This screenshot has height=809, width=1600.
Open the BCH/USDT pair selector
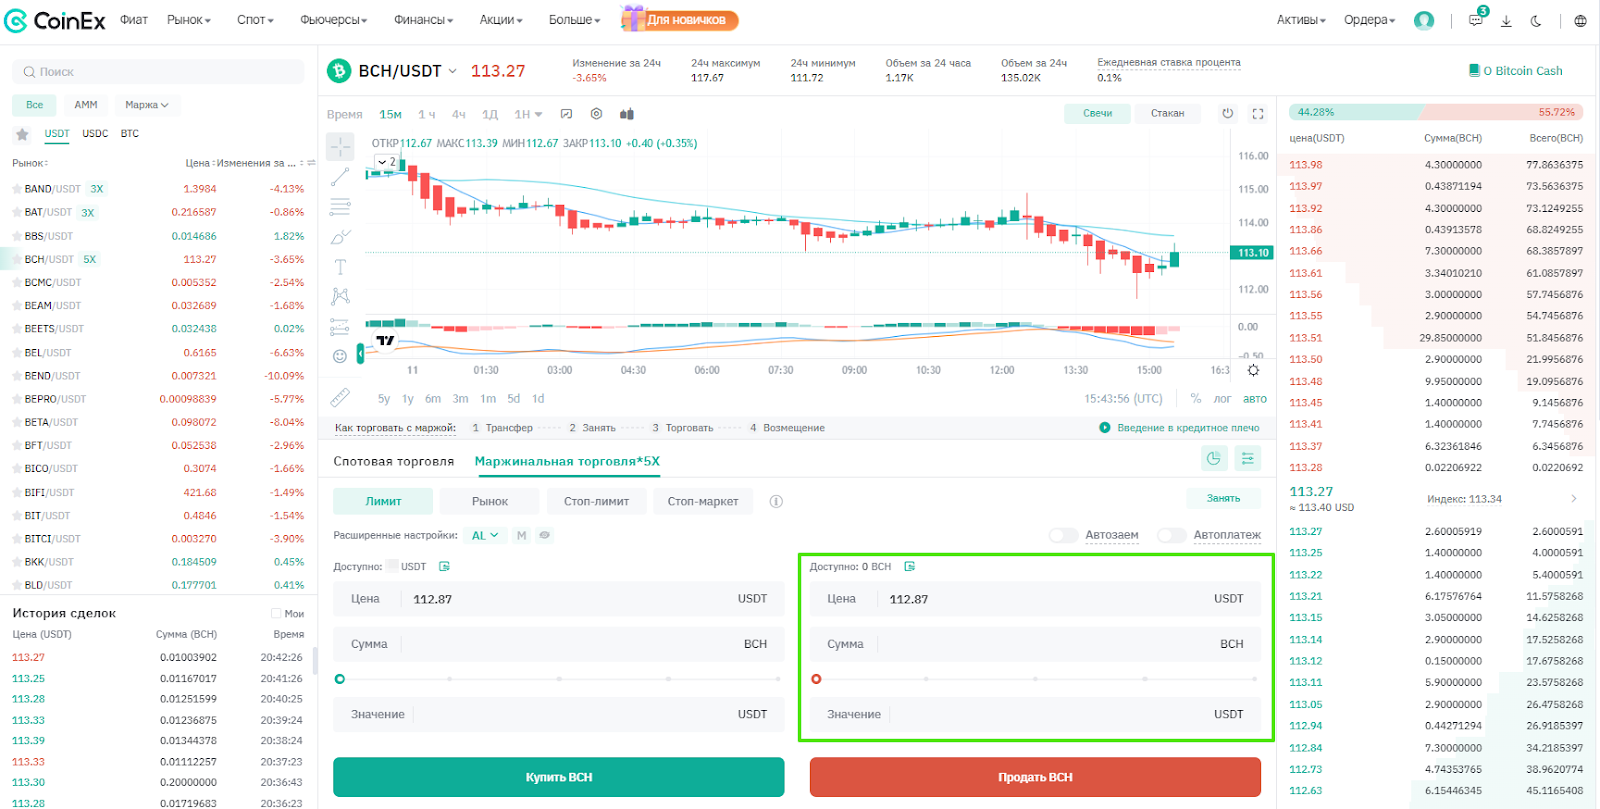pos(407,71)
